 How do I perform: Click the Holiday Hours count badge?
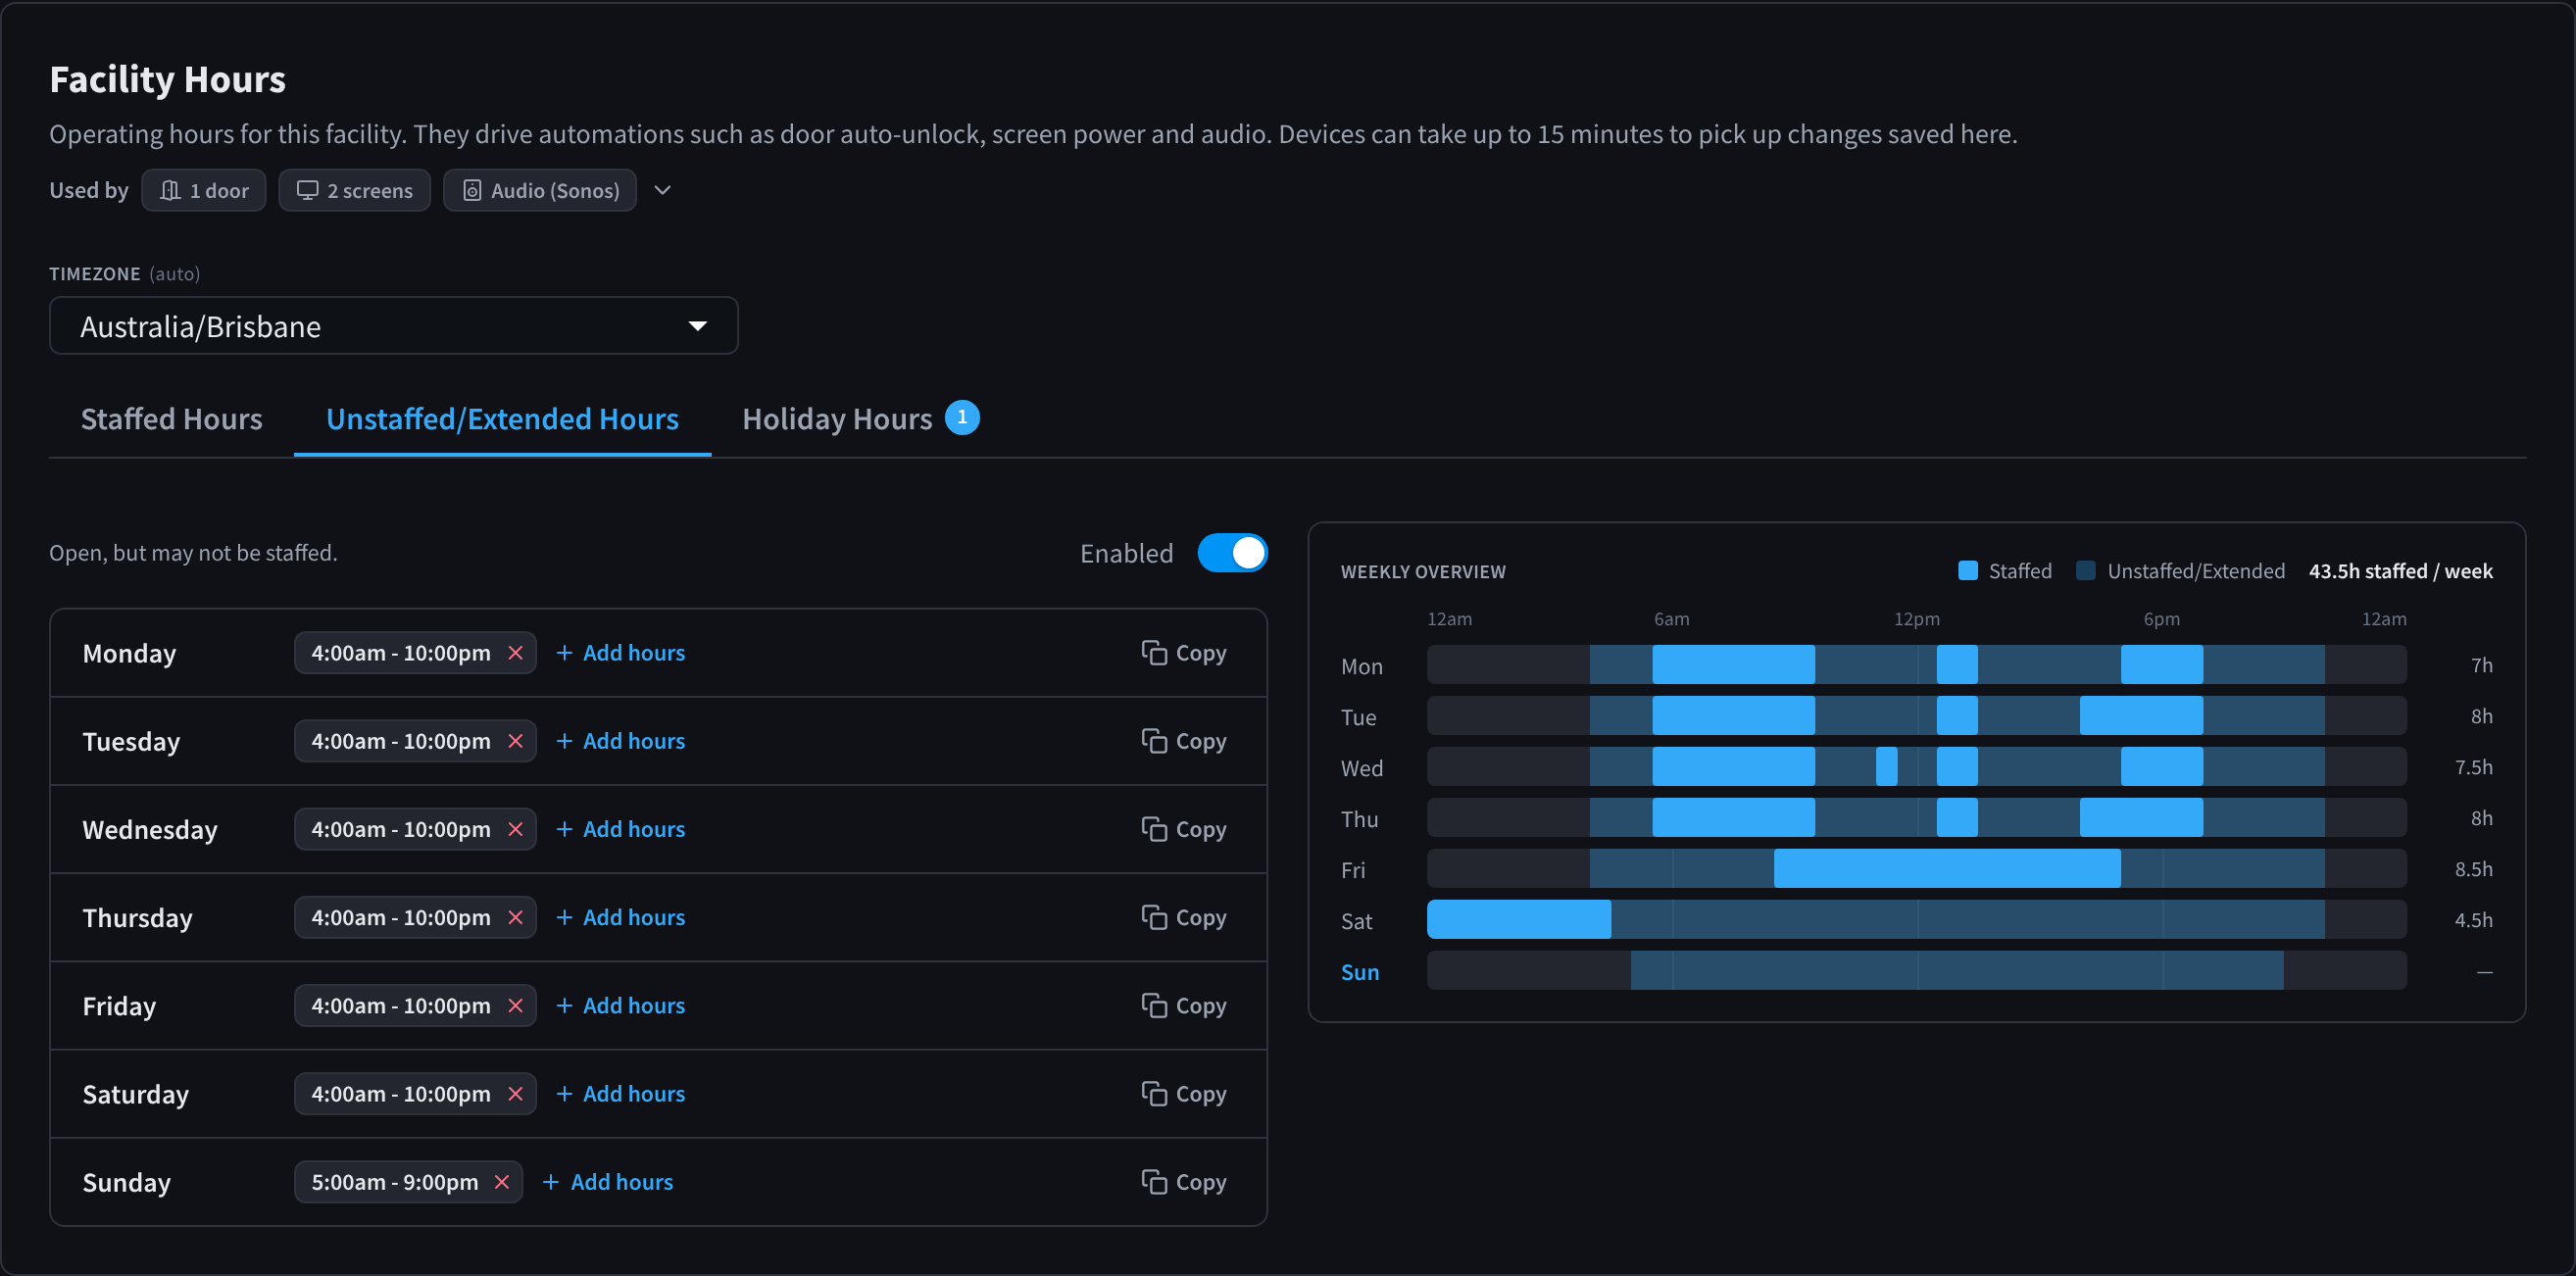click(x=962, y=417)
